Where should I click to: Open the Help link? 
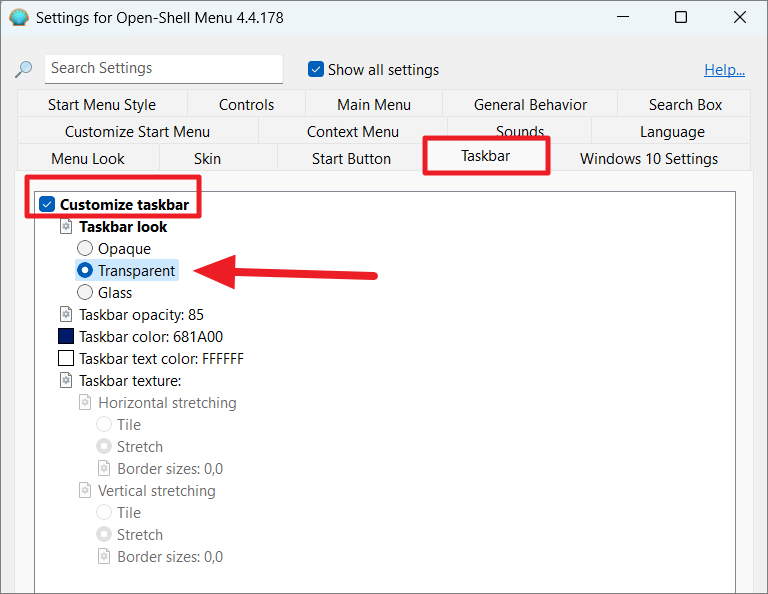click(x=724, y=70)
